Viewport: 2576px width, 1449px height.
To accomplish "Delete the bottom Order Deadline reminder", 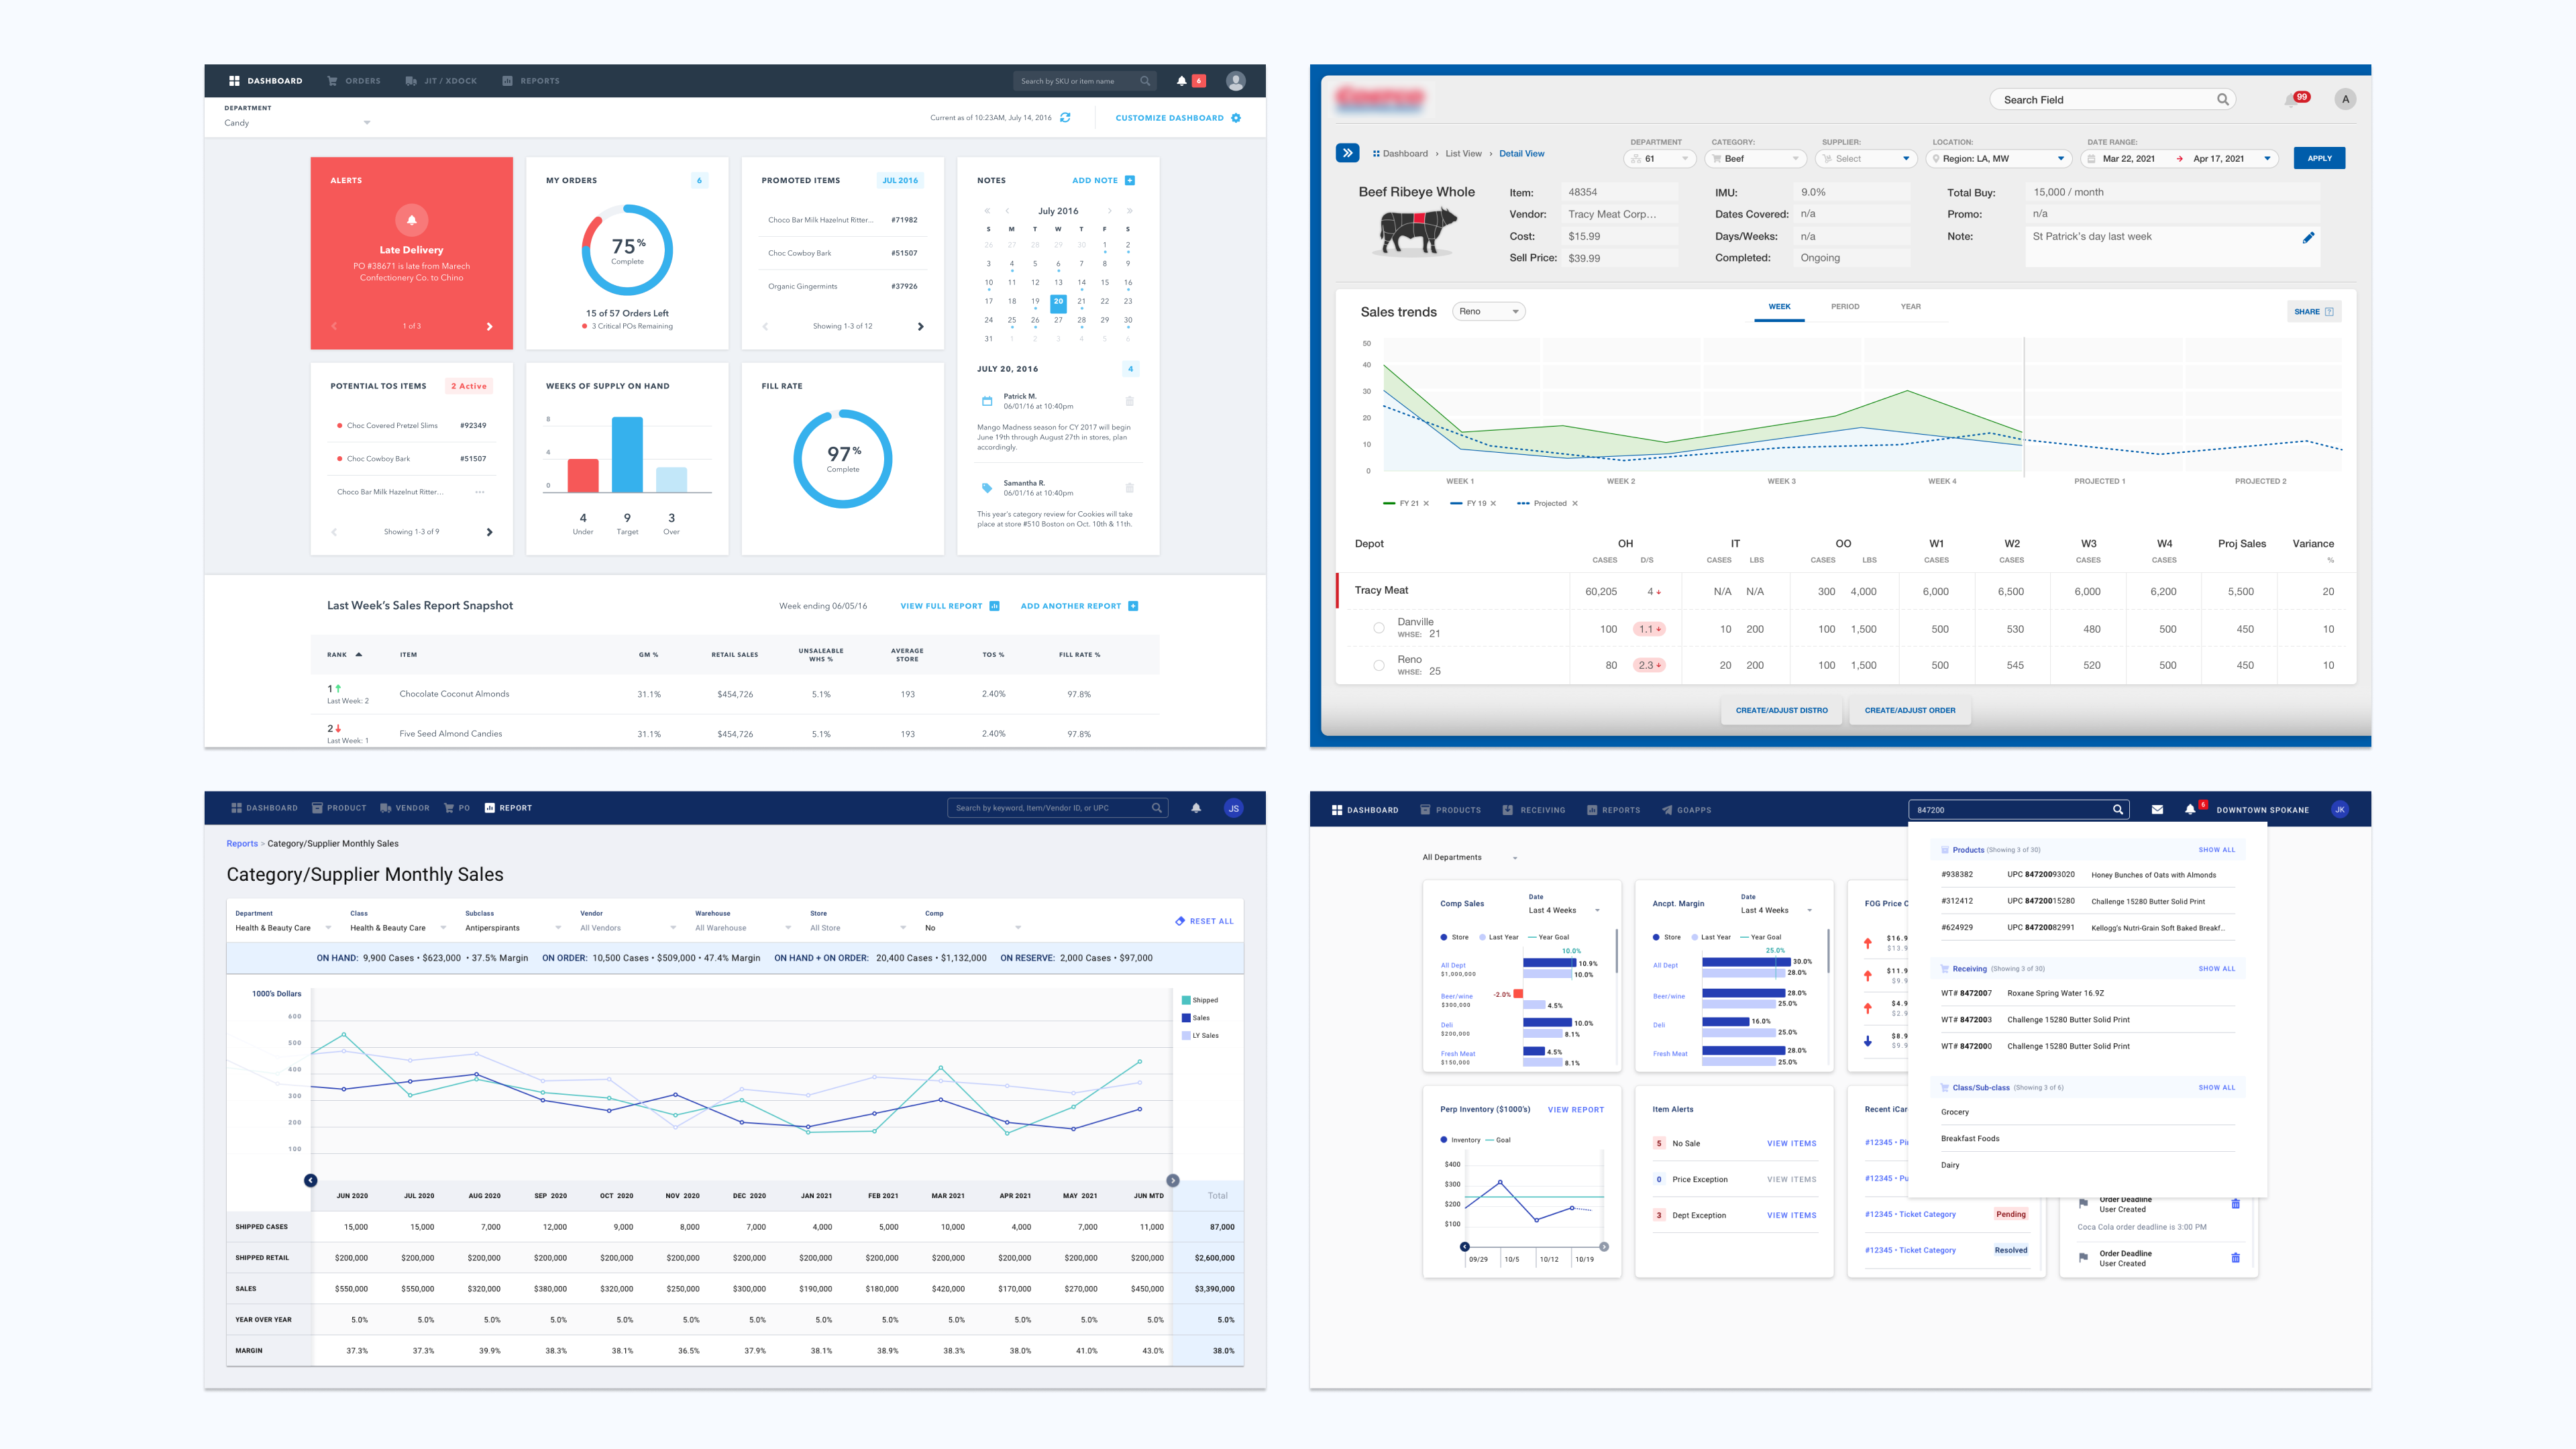I will click(2235, 1258).
